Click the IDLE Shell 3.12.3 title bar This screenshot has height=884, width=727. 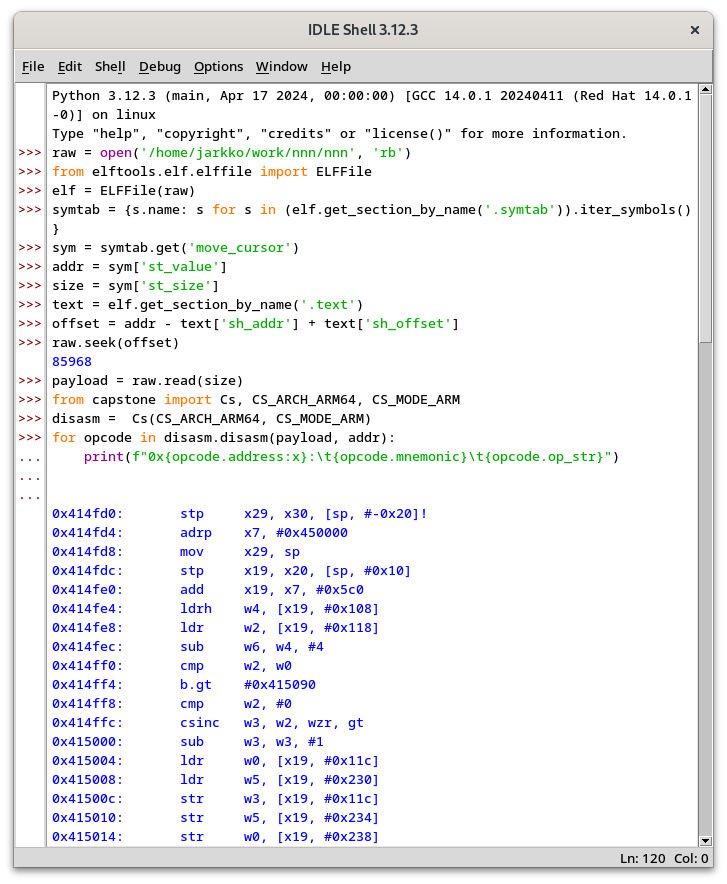[x=363, y=30]
